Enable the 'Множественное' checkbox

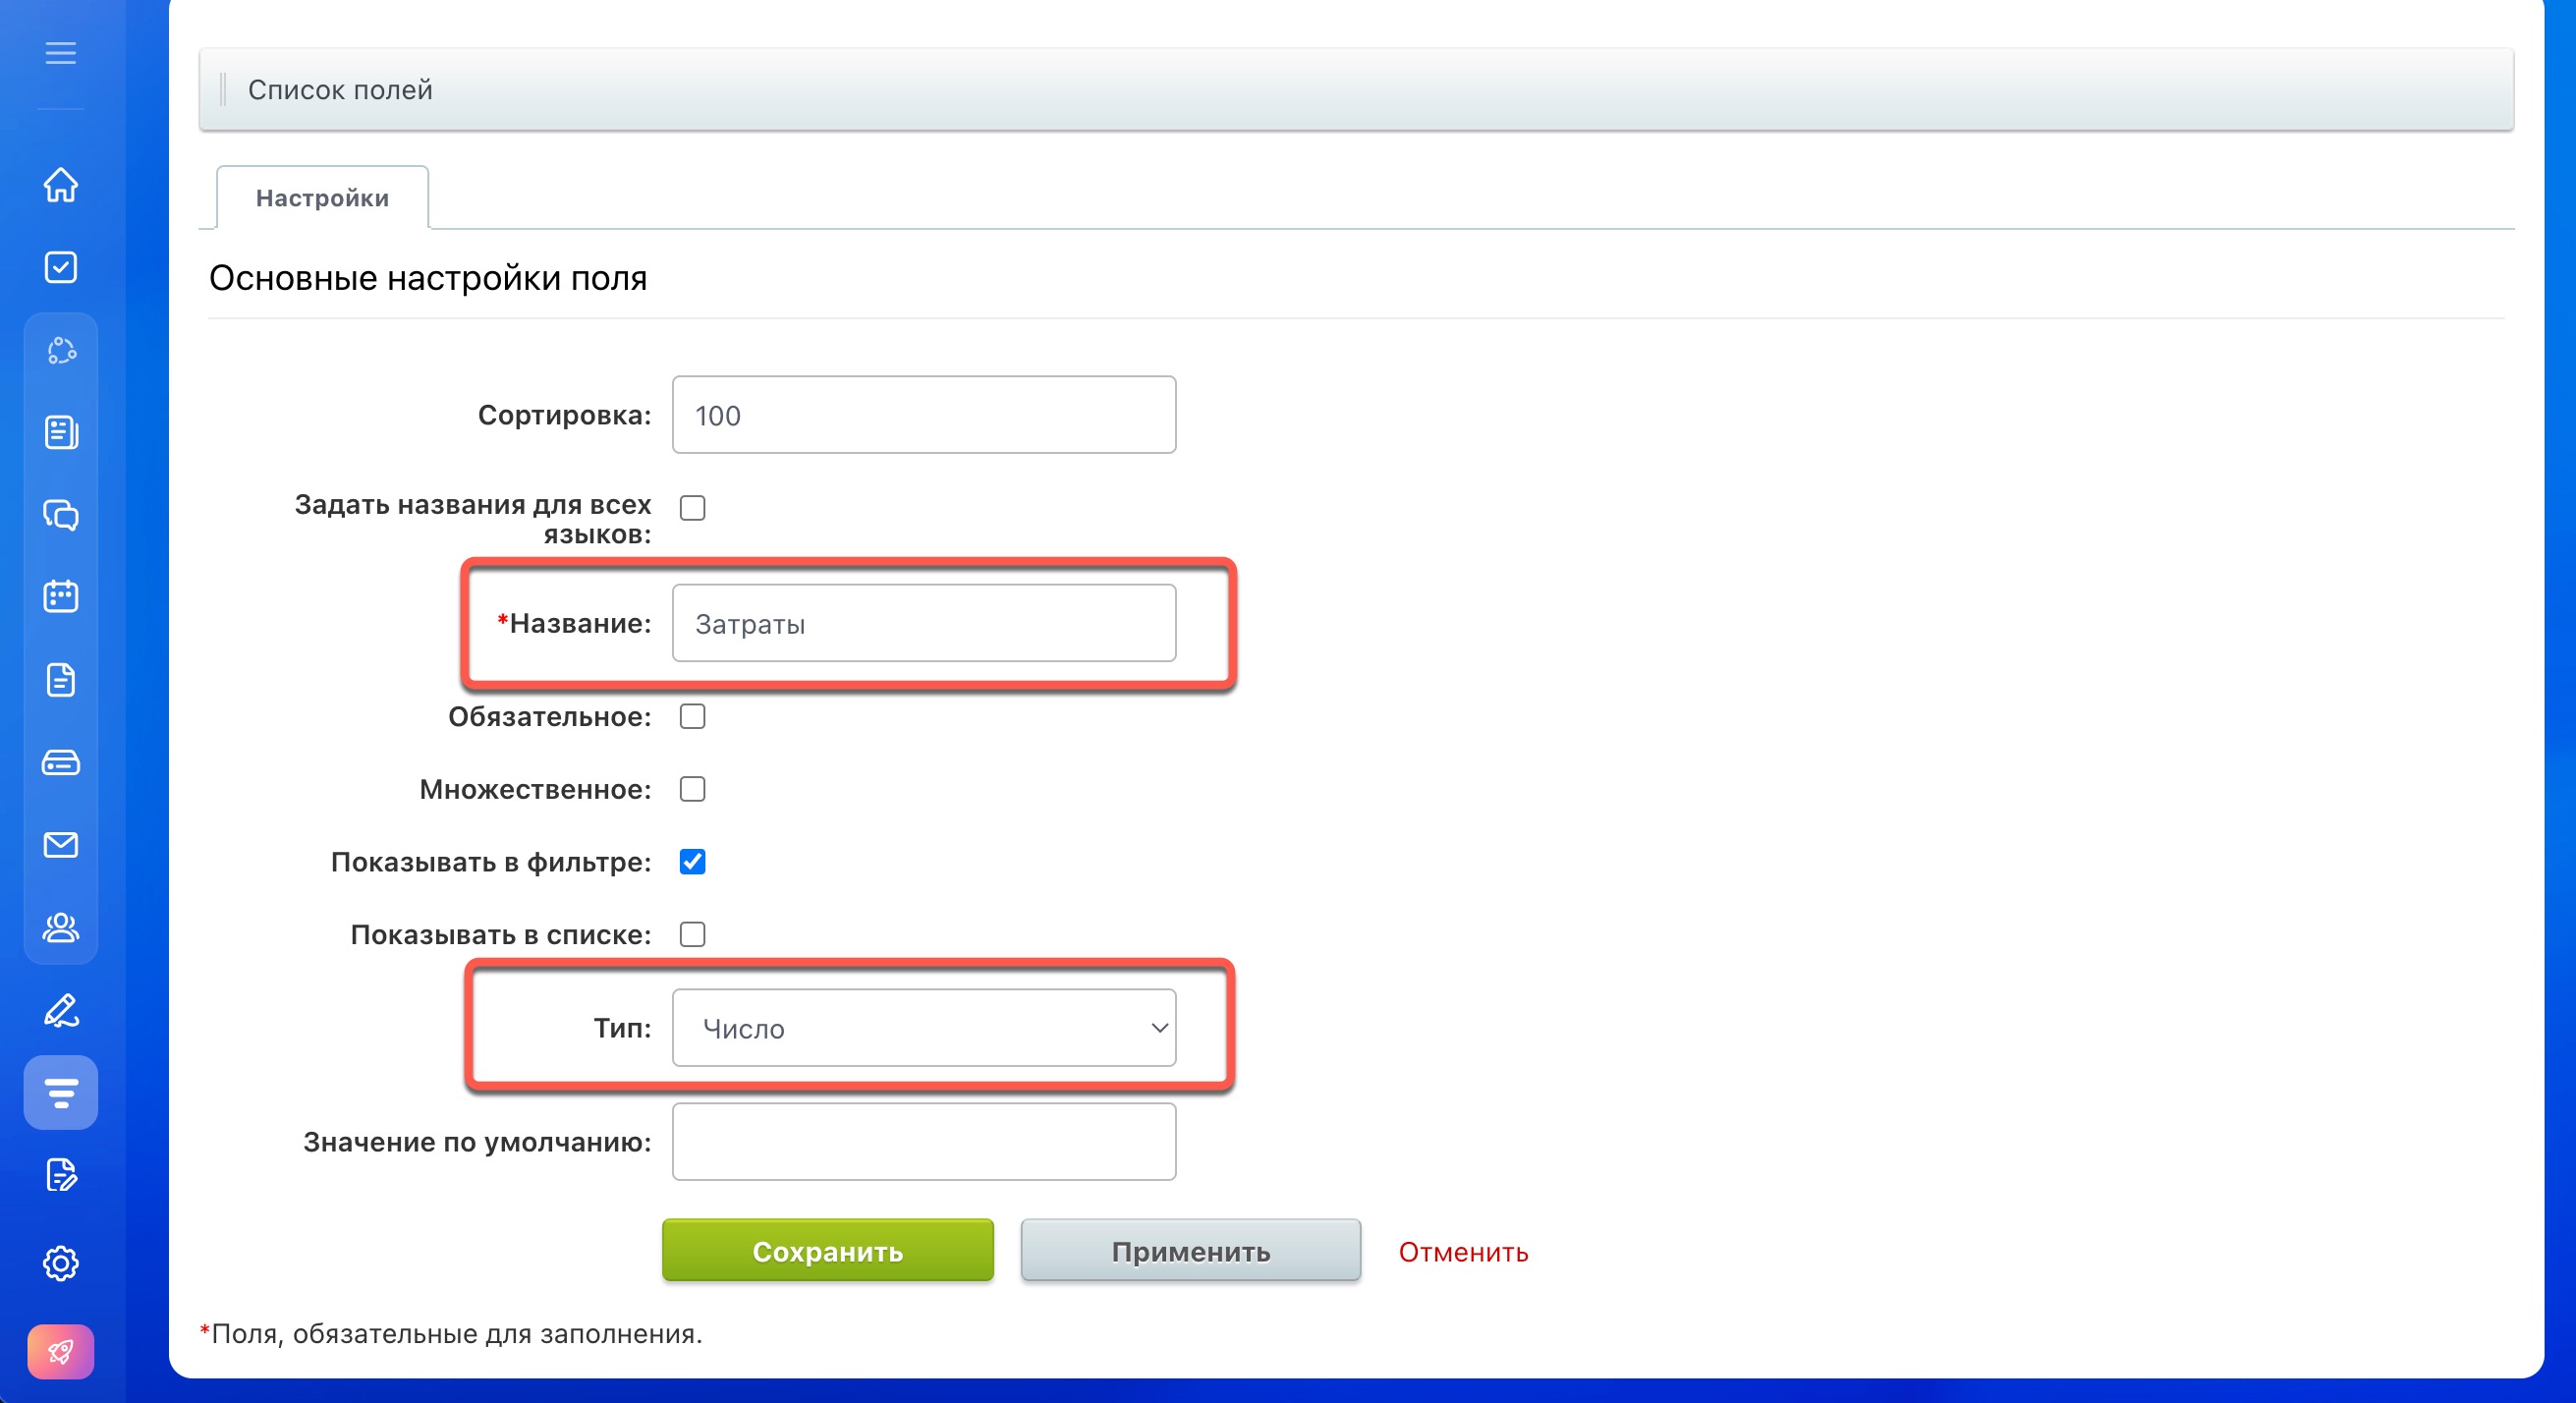(x=692, y=789)
